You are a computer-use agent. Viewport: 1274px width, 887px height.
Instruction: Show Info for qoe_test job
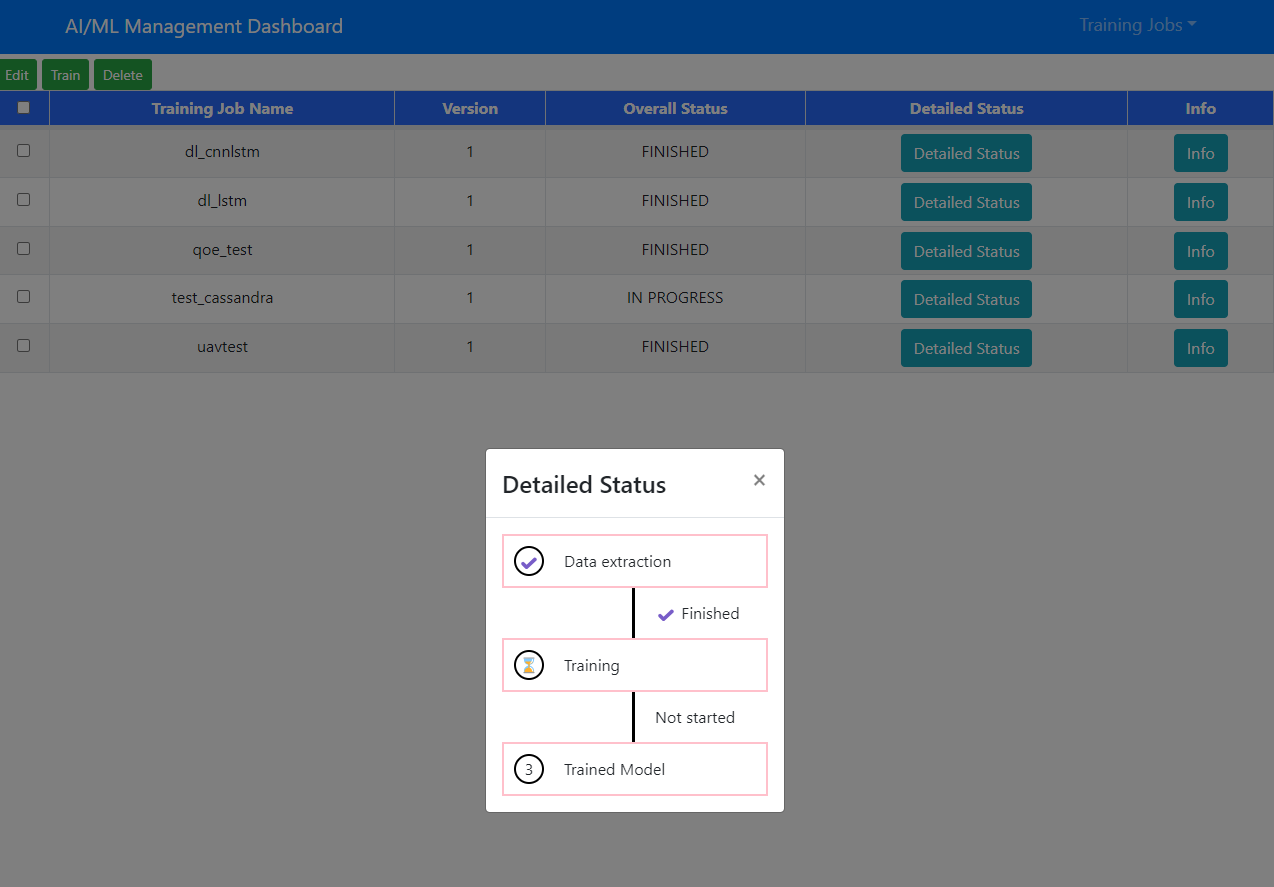point(1200,251)
